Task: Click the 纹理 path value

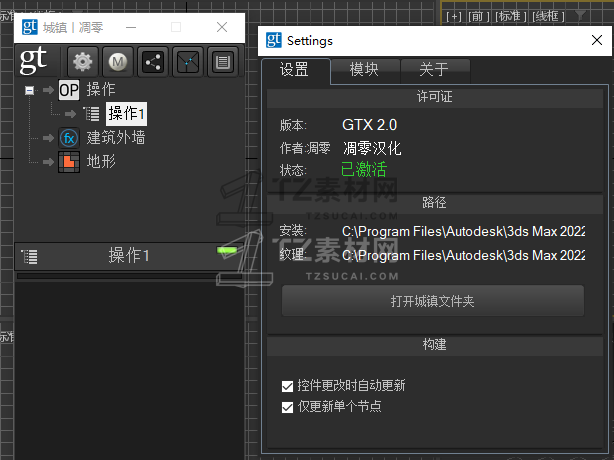Action: (x=464, y=255)
